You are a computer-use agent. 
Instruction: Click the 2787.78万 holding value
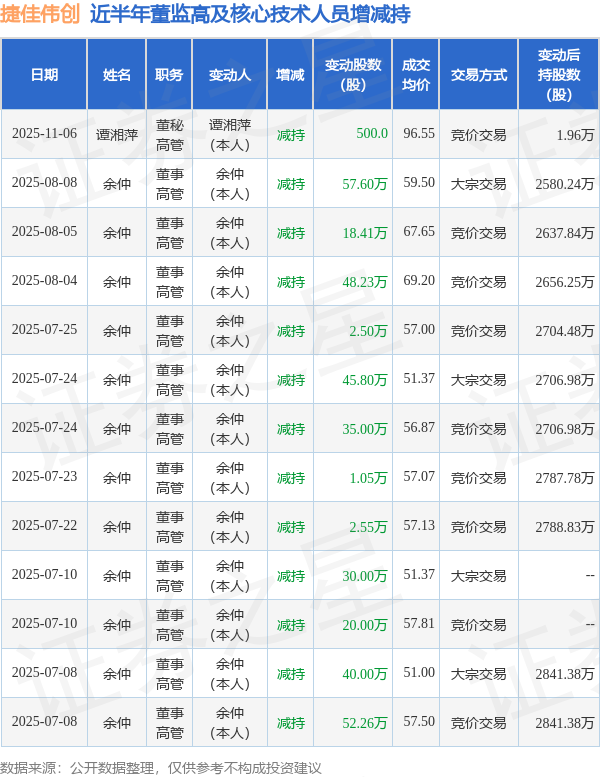point(565,478)
